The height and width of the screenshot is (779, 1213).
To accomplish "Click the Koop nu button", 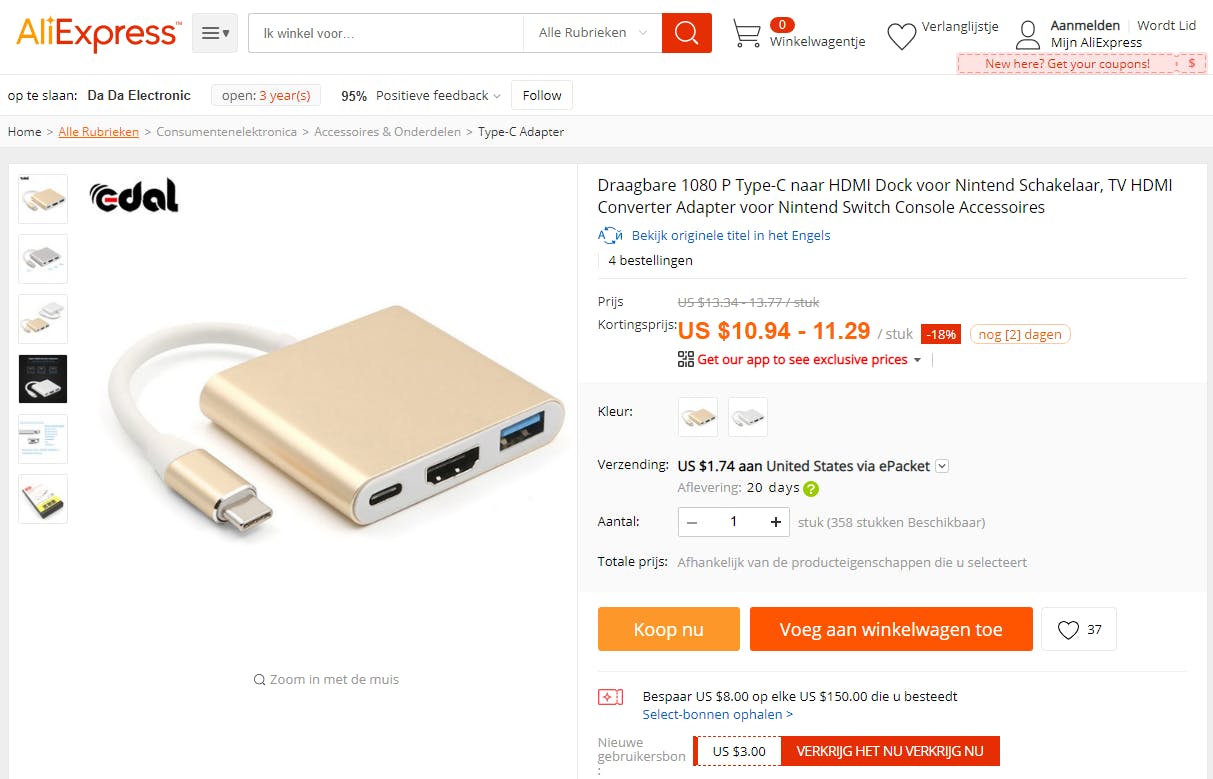I will (x=668, y=628).
